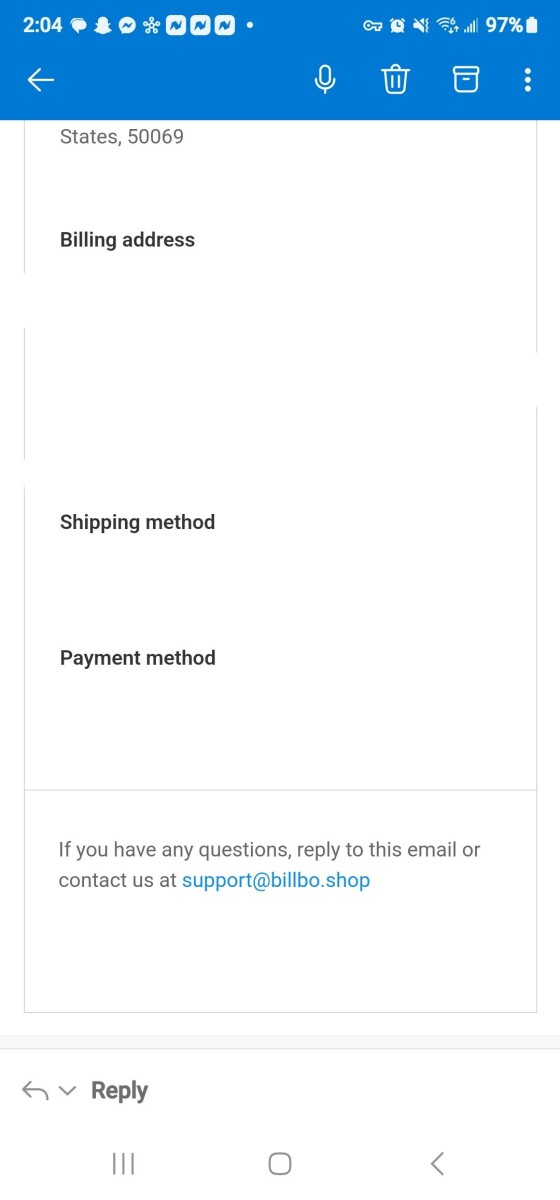Tap the Shipping method heading
The image size is (560, 1200).
pos(137,522)
